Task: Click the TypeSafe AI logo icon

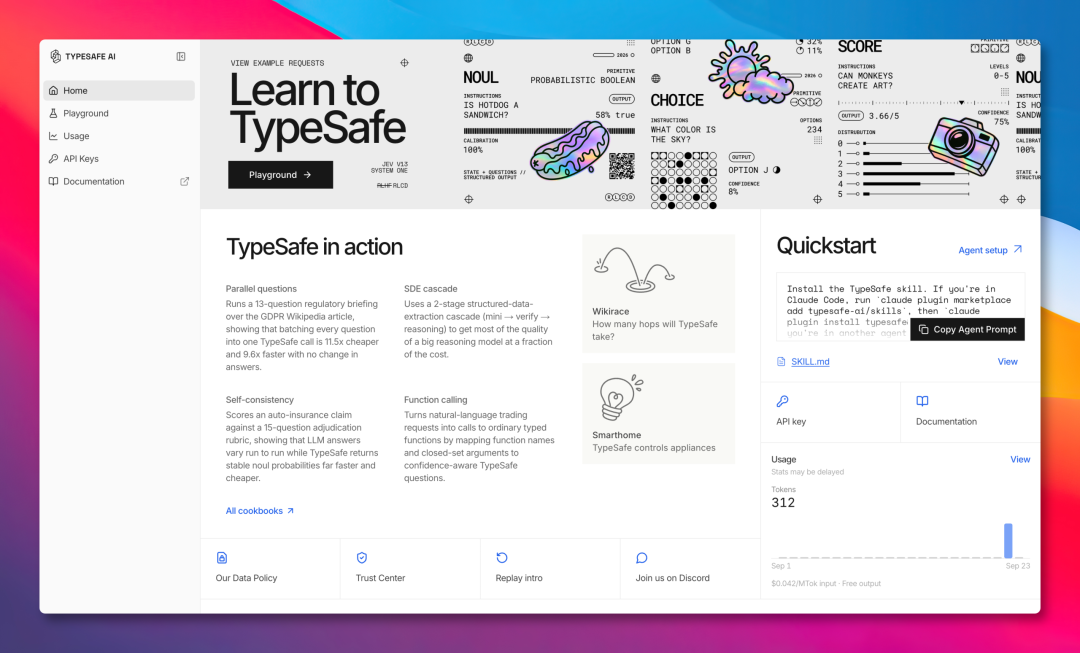Action: [x=55, y=56]
